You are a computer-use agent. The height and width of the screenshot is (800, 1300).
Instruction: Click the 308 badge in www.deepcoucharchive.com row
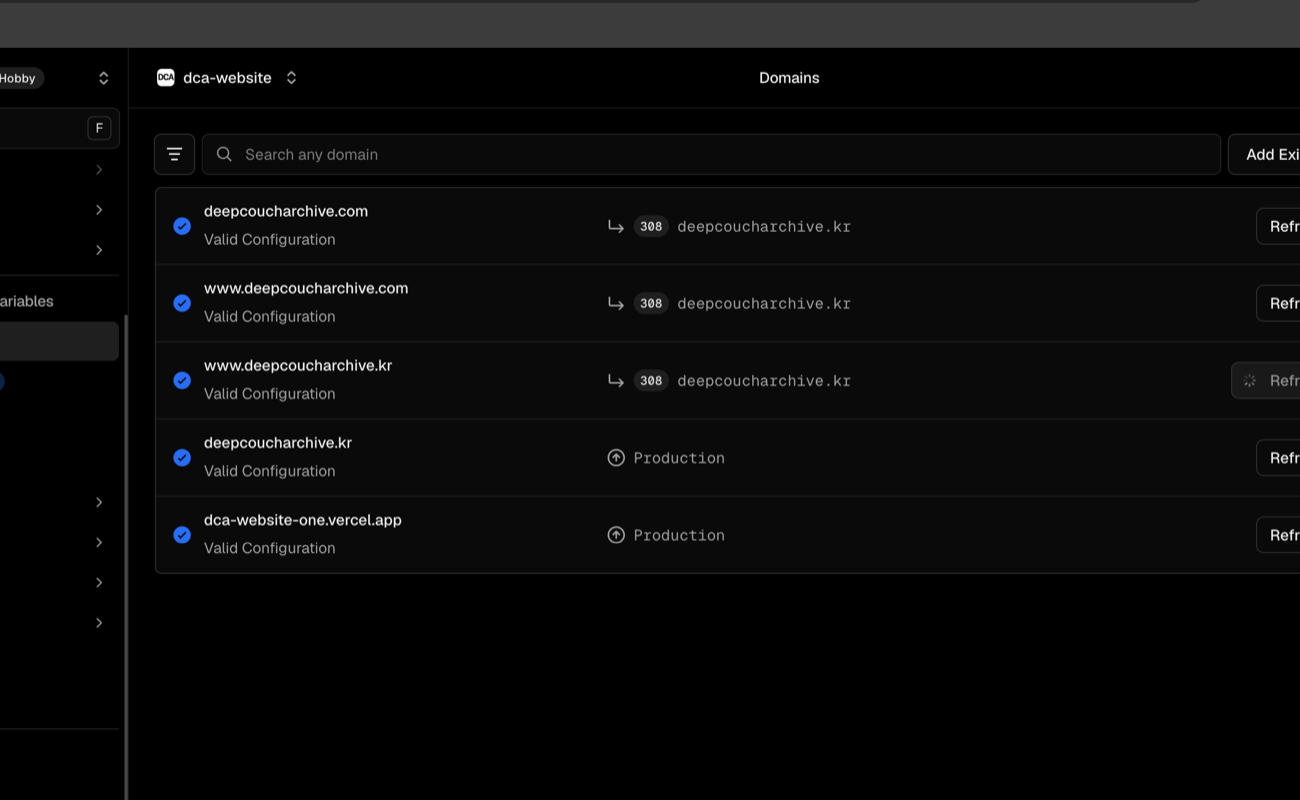(651, 303)
